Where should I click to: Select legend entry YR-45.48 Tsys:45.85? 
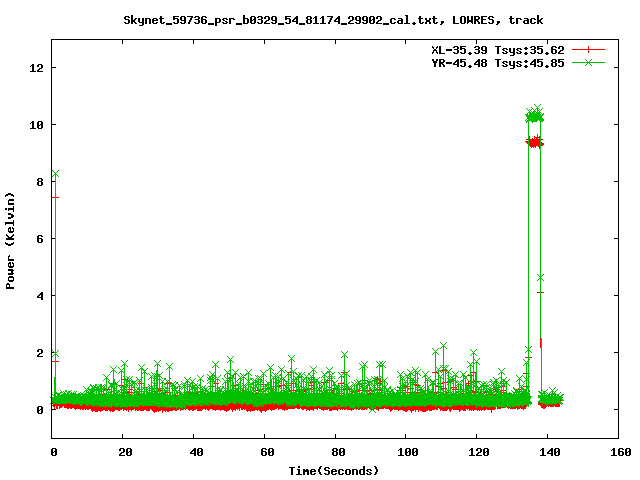[498, 63]
